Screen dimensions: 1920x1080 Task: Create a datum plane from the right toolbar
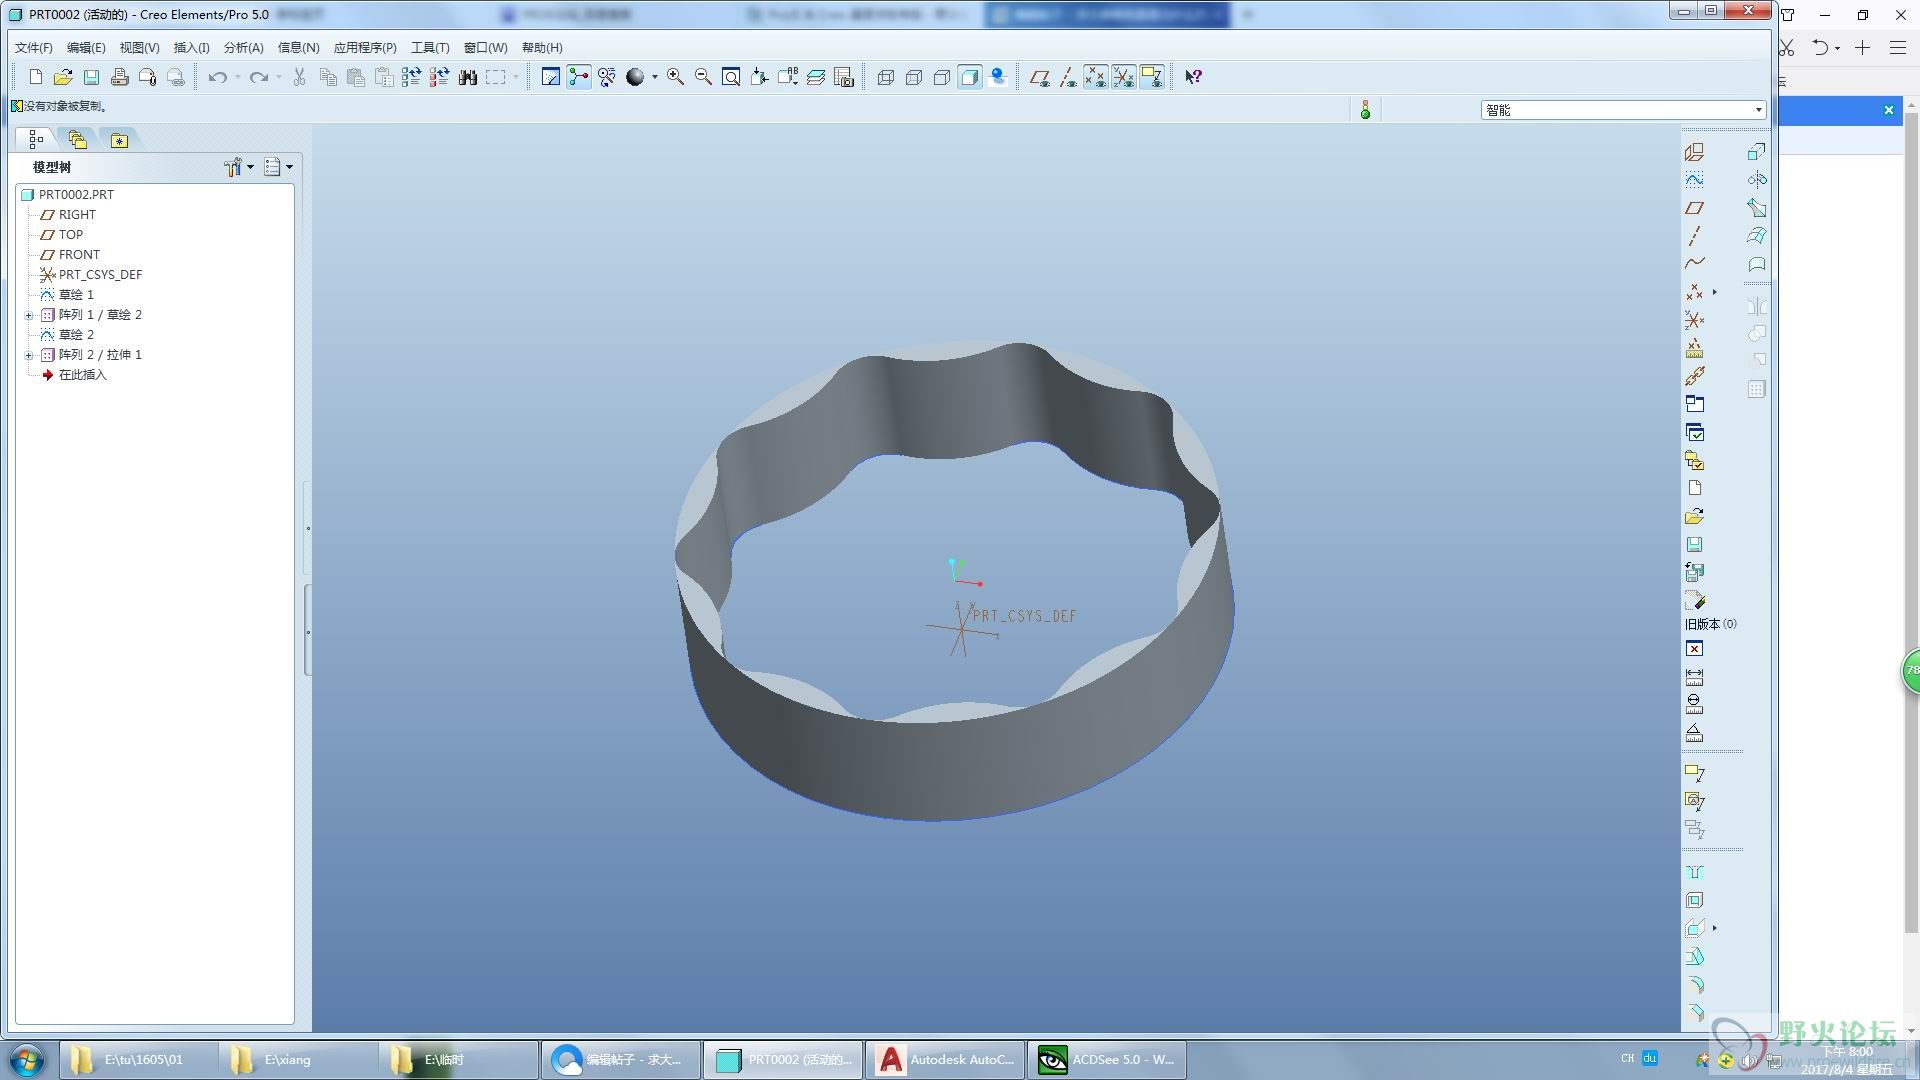[1694, 208]
